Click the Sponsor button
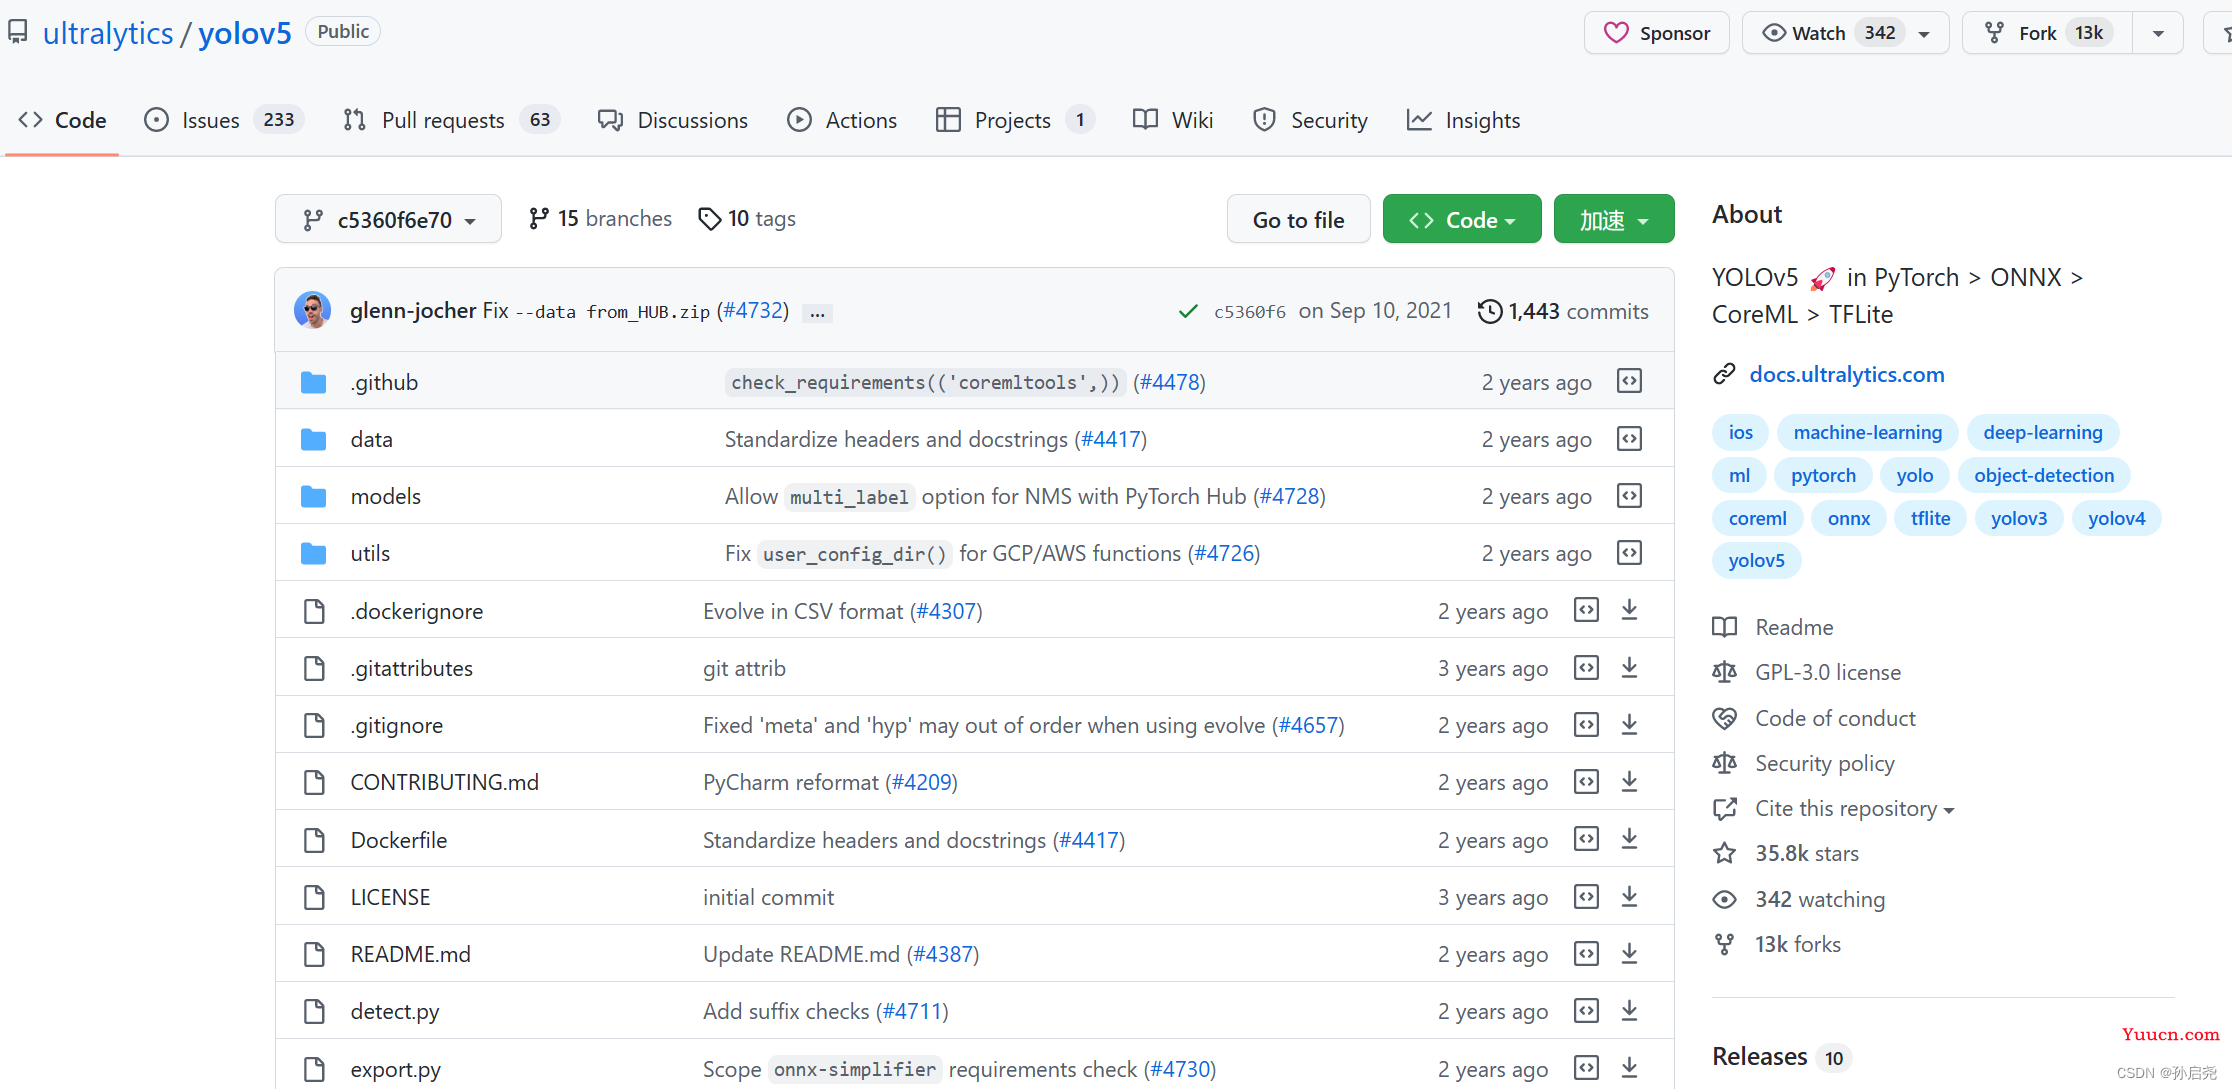This screenshot has width=2232, height=1089. point(1657,33)
